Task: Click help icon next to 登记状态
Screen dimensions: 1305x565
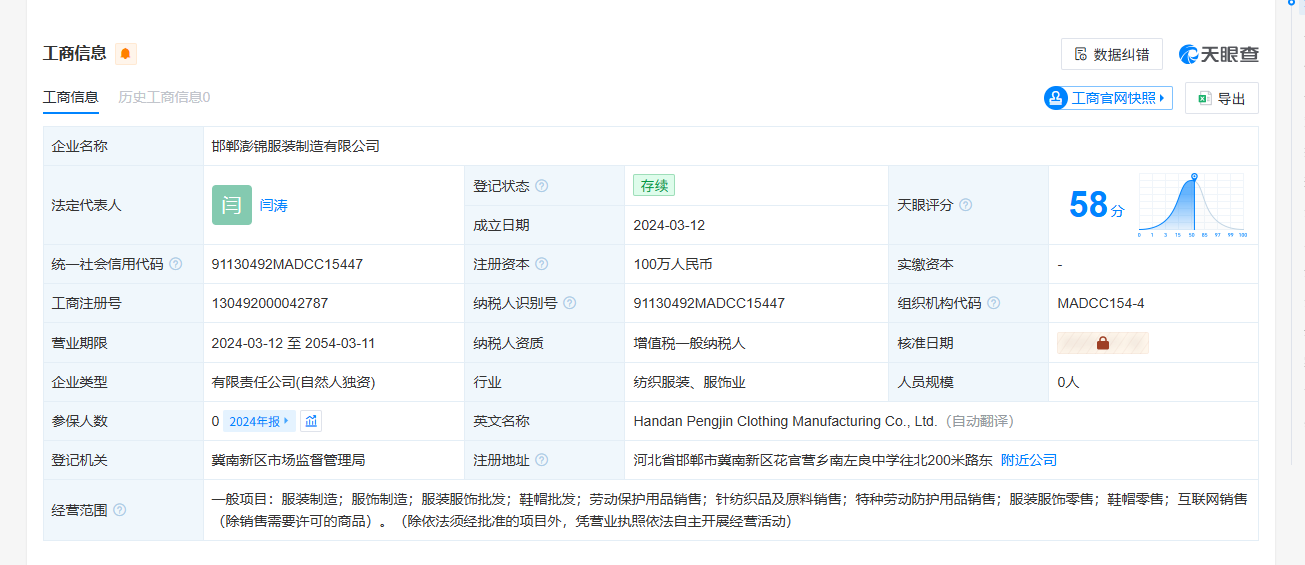Action: click(x=542, y=186)
